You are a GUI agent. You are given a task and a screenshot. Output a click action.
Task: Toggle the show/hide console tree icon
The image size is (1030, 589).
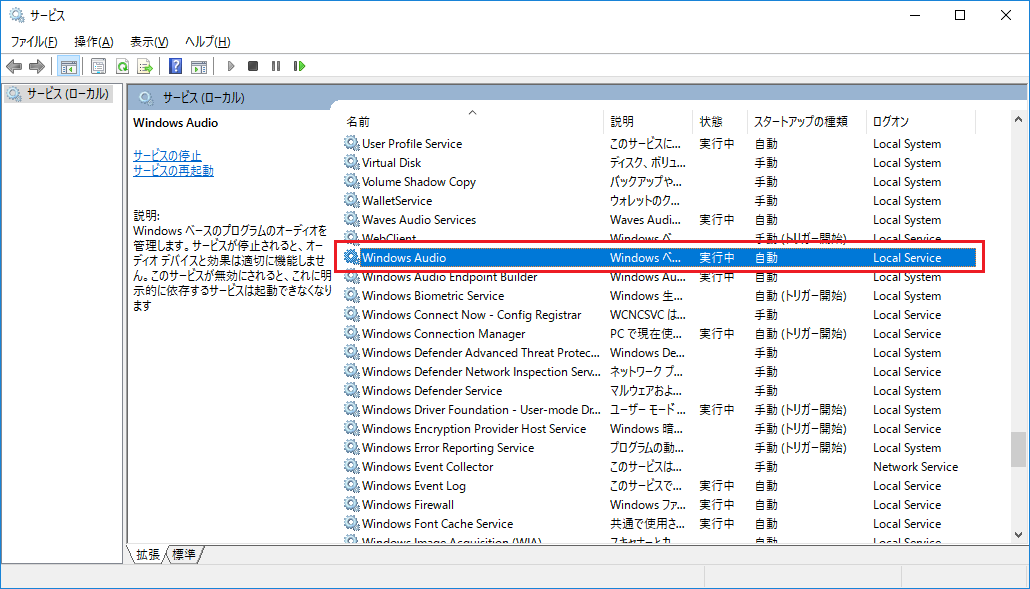coord(68,66)
